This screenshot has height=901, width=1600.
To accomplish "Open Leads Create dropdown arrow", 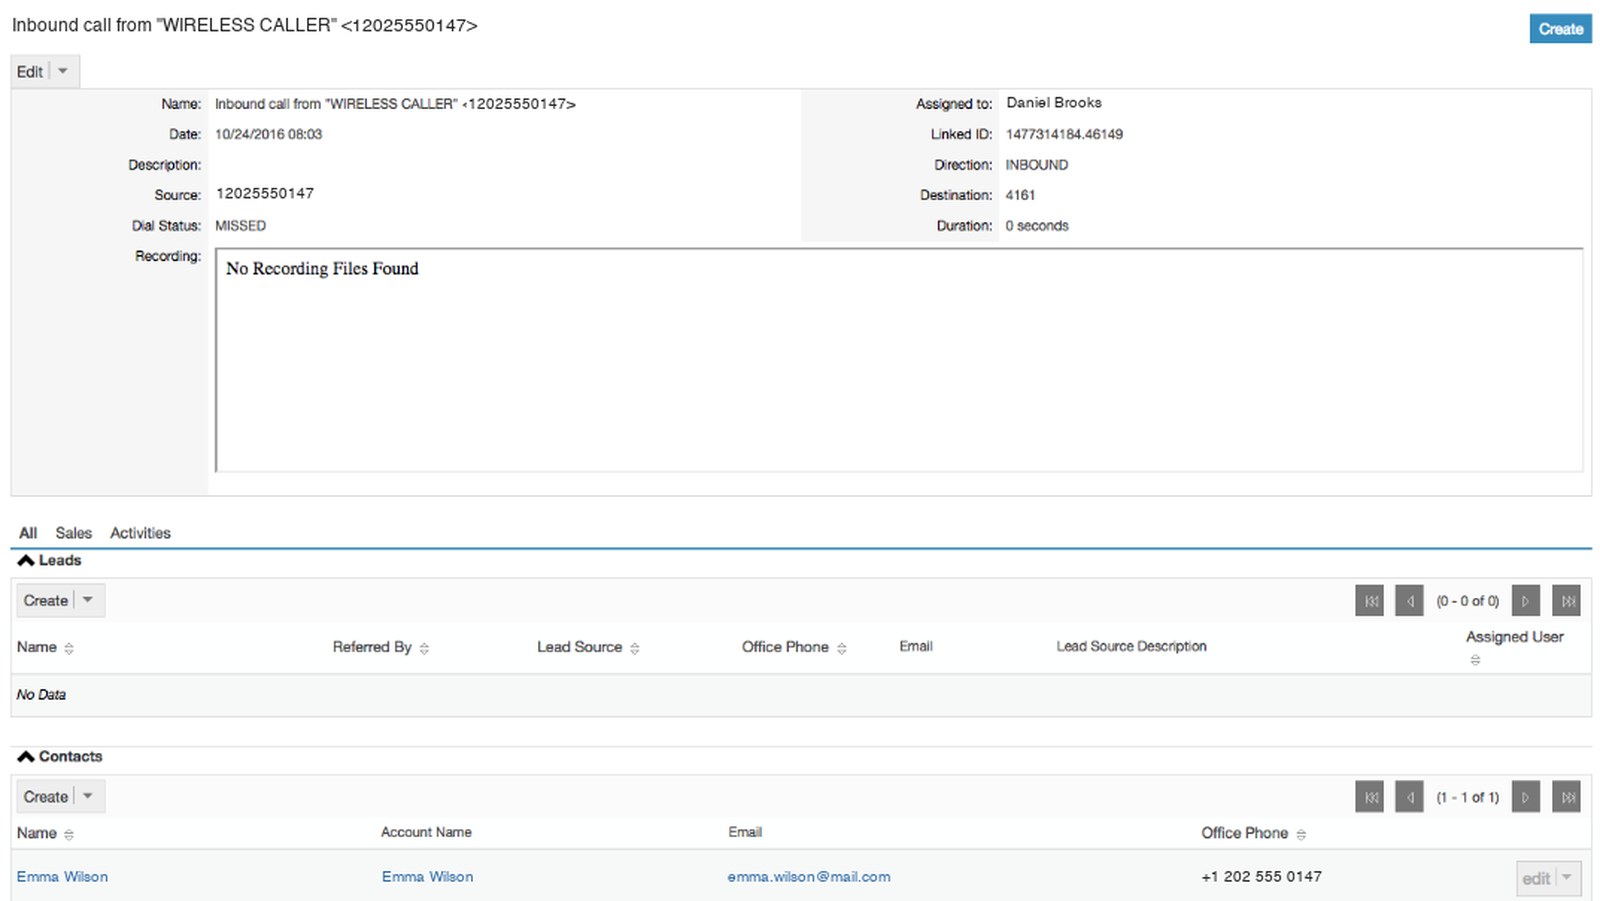I will [x=88, y=600].
